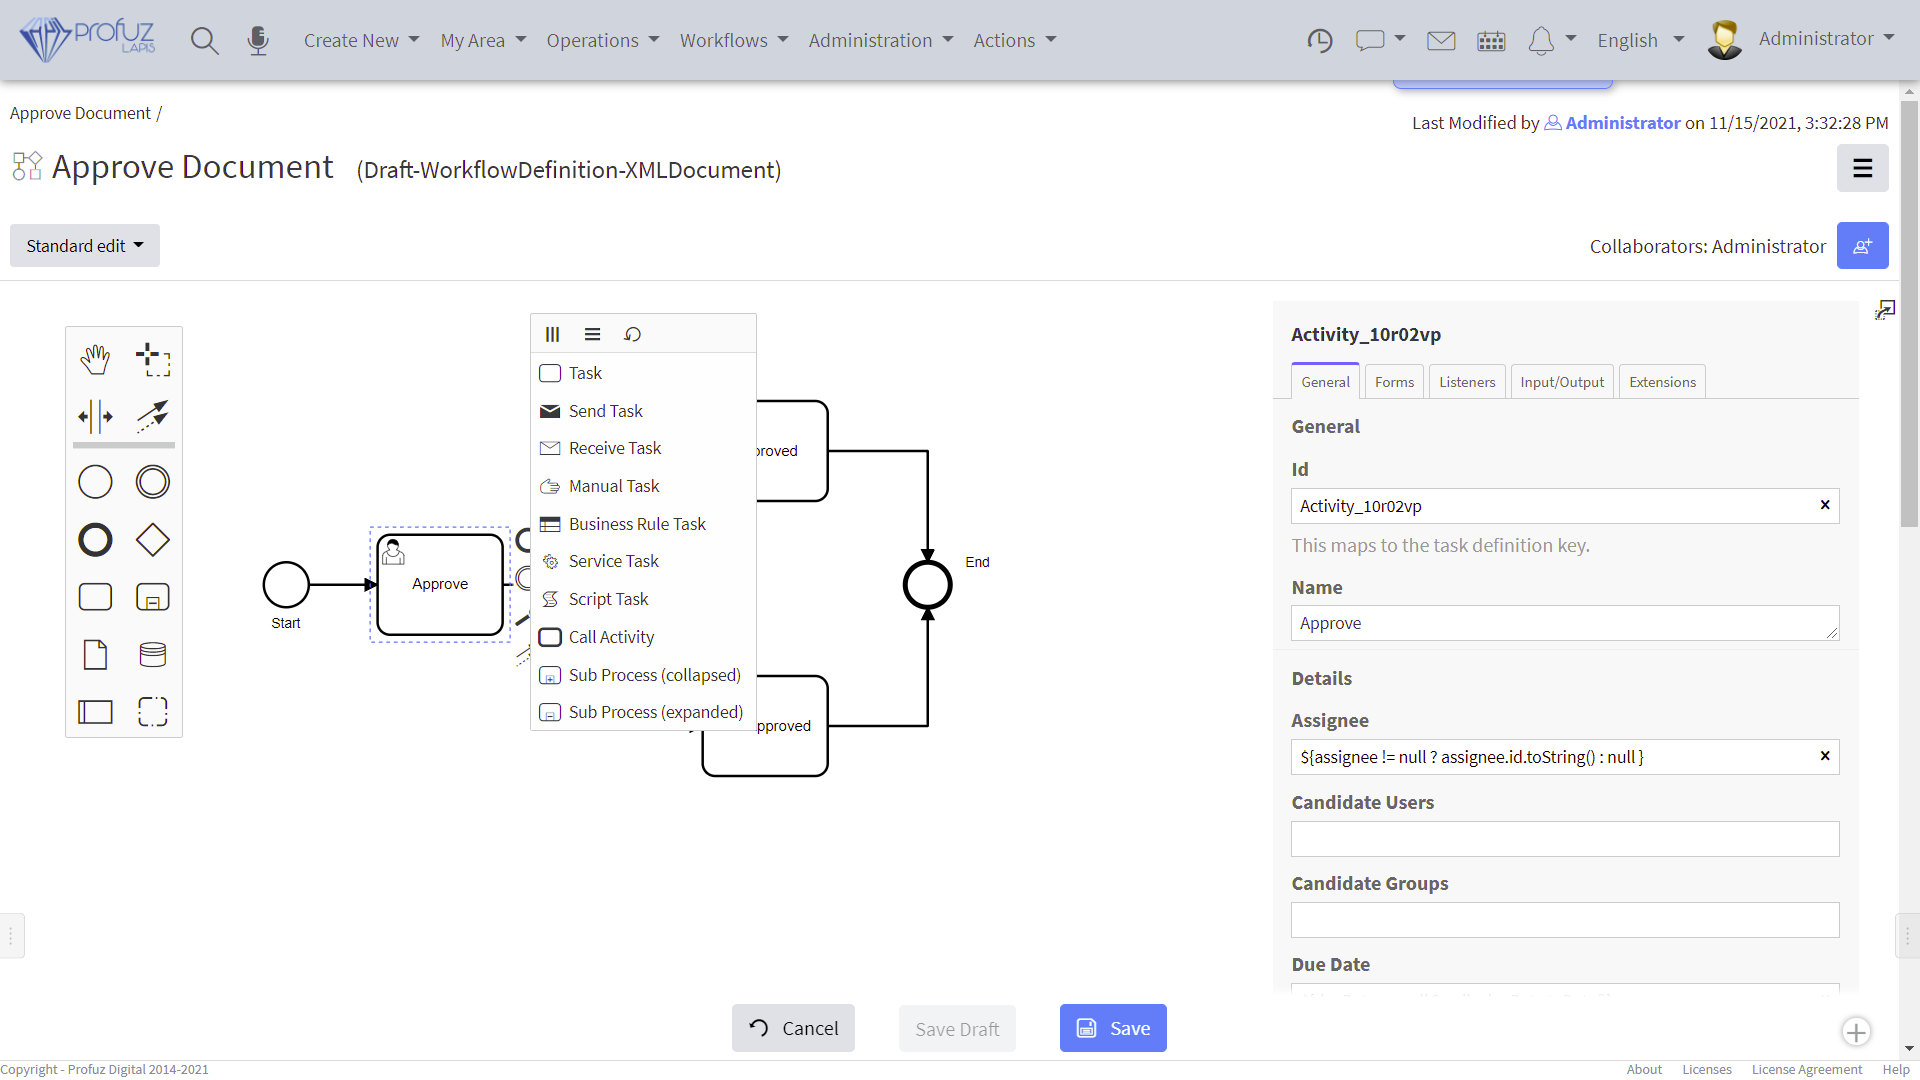
Task: Click the Save button
Action: 1113,1028
